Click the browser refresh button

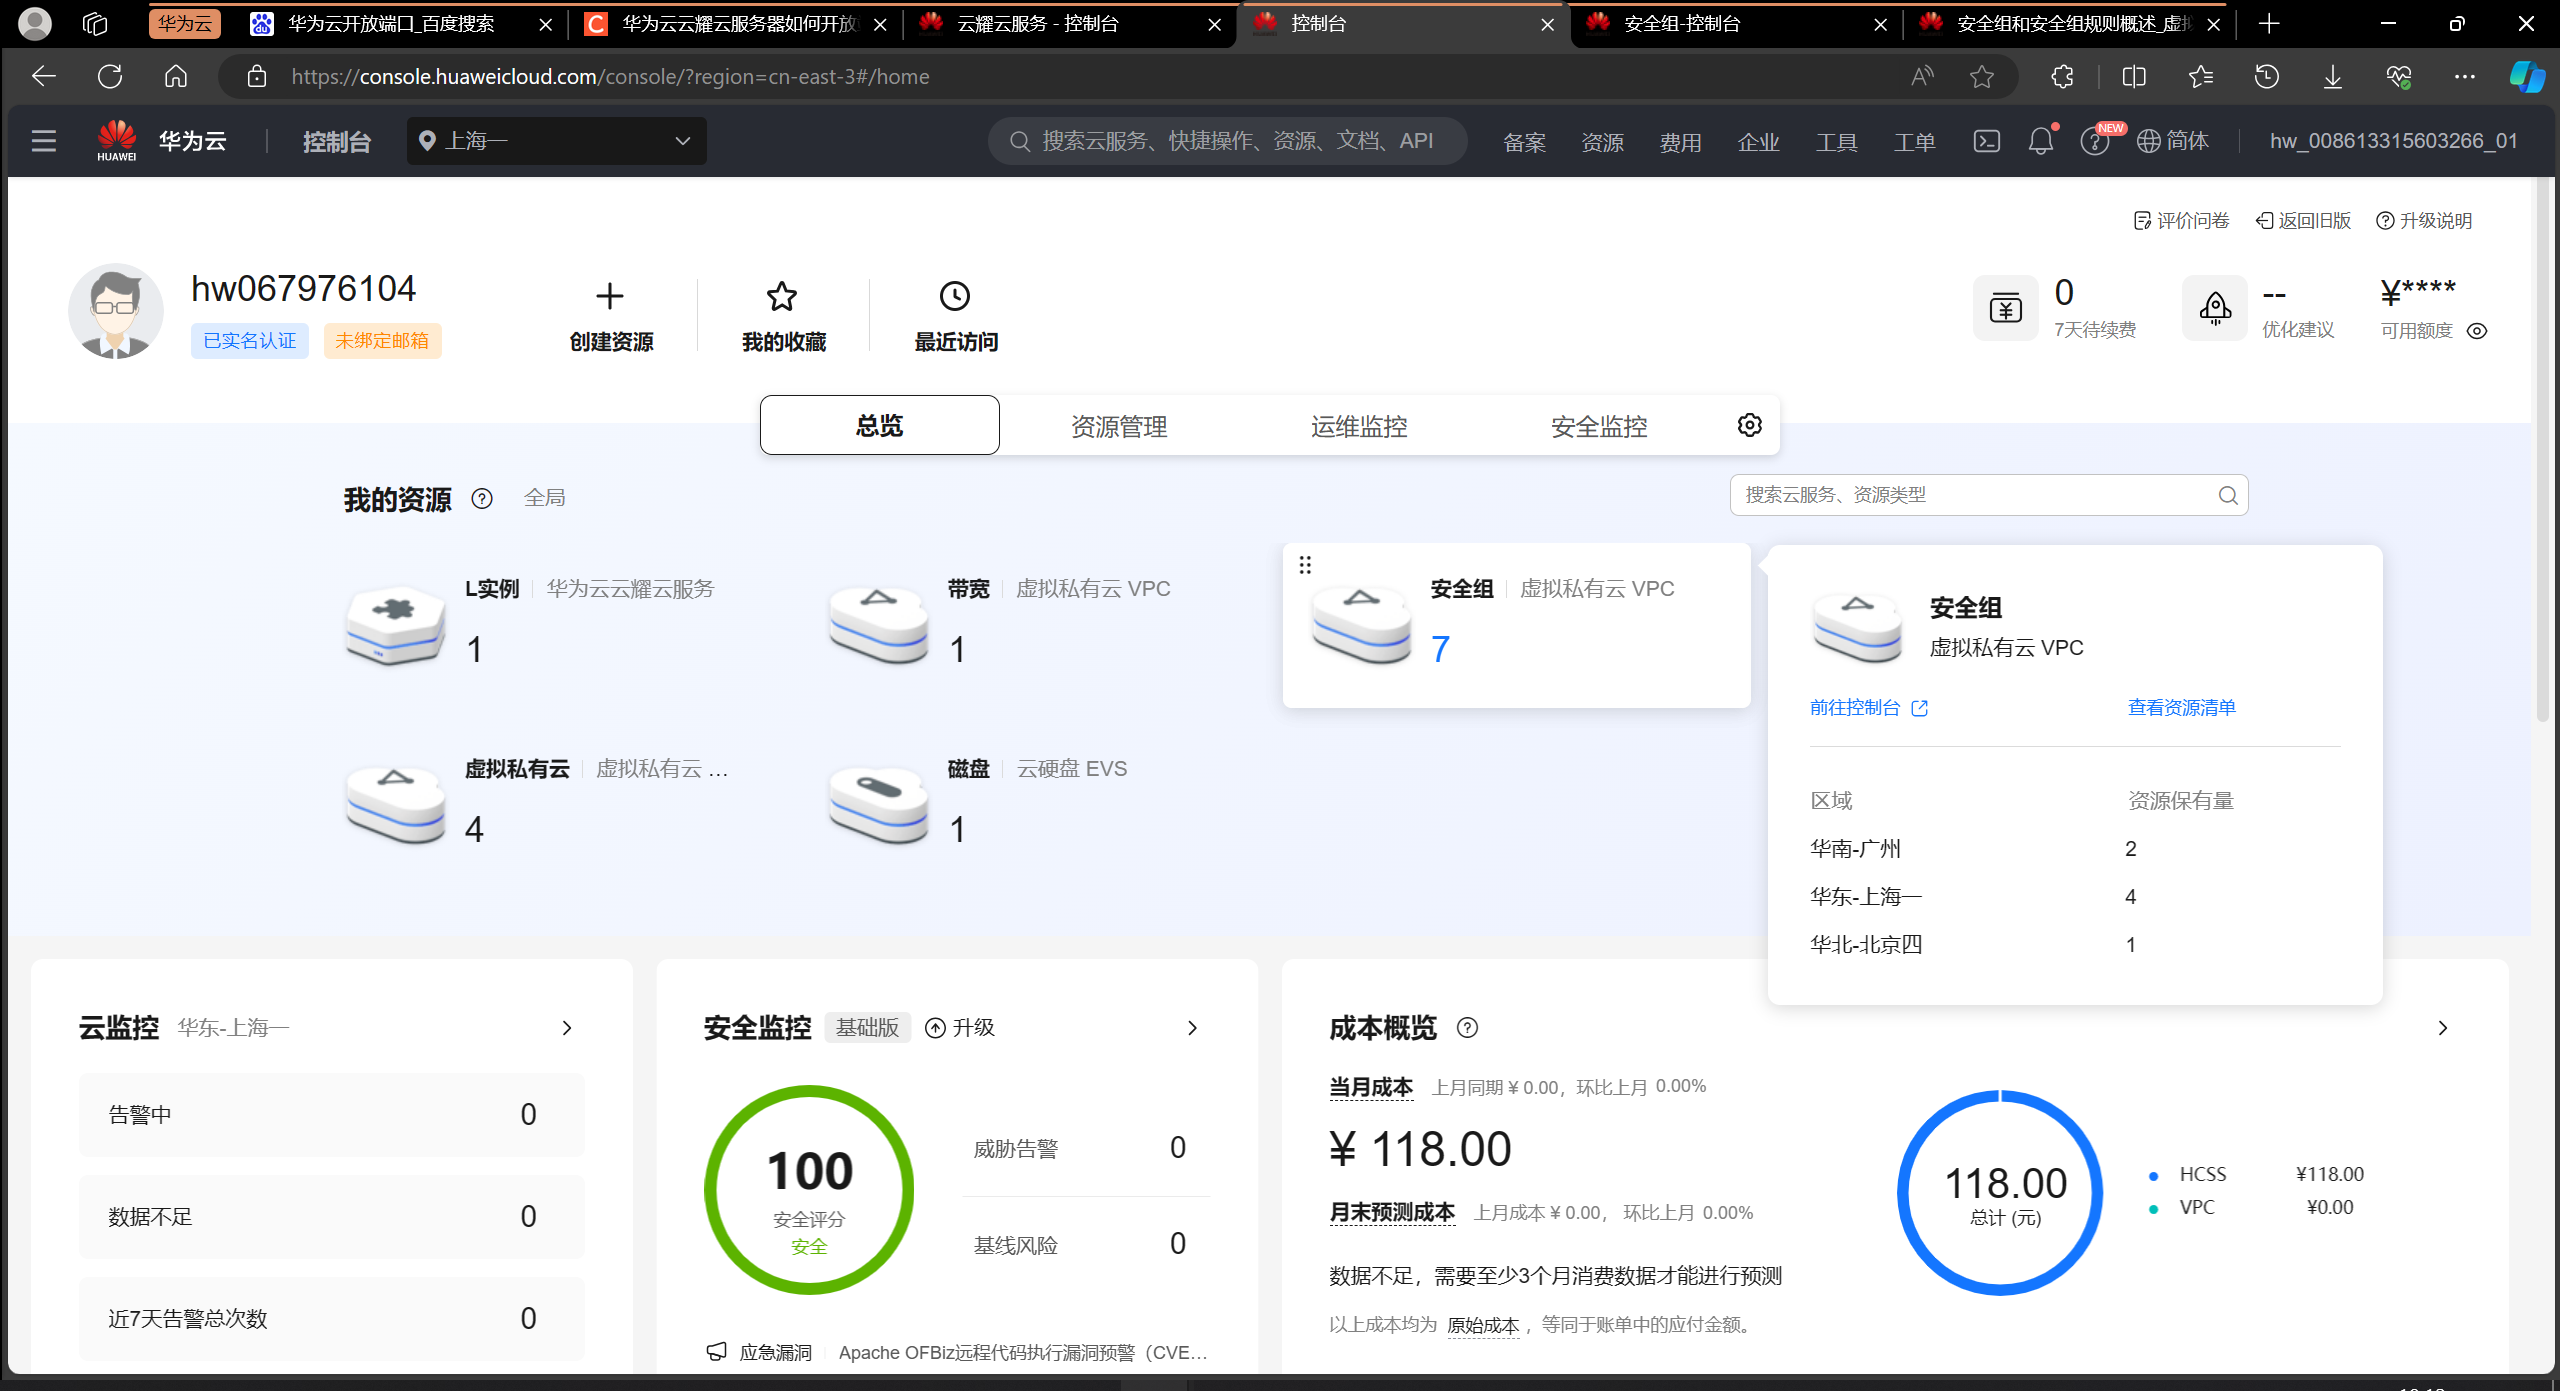(110, 76)
